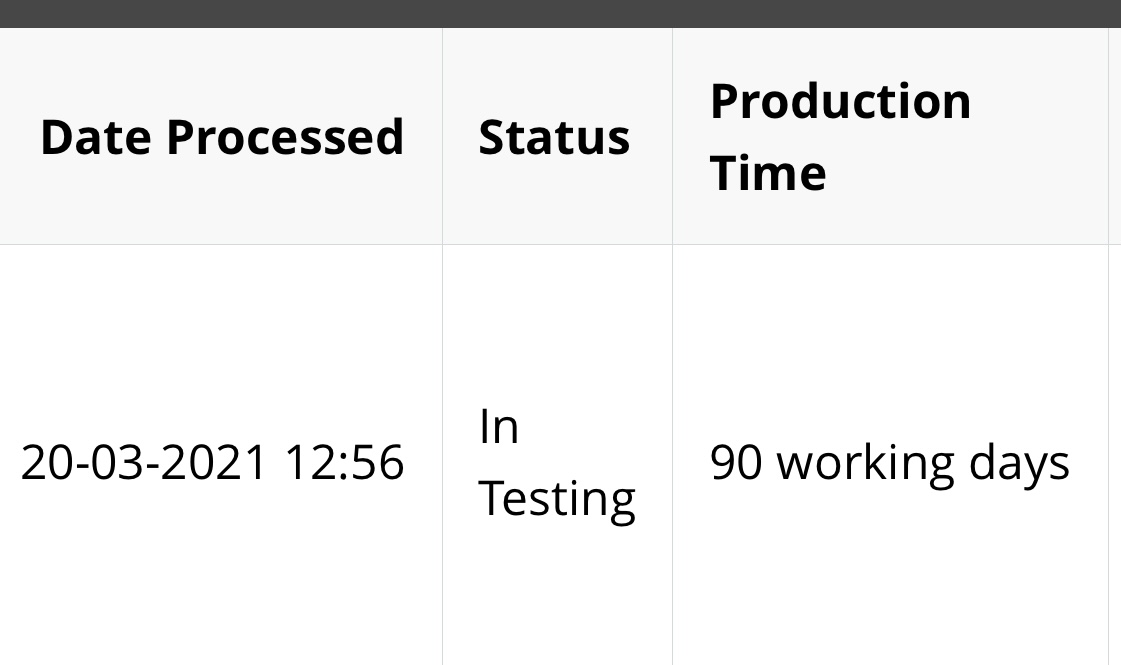Select the 20-03-2021 date text

pyautogui.click(x=144, y=462)
